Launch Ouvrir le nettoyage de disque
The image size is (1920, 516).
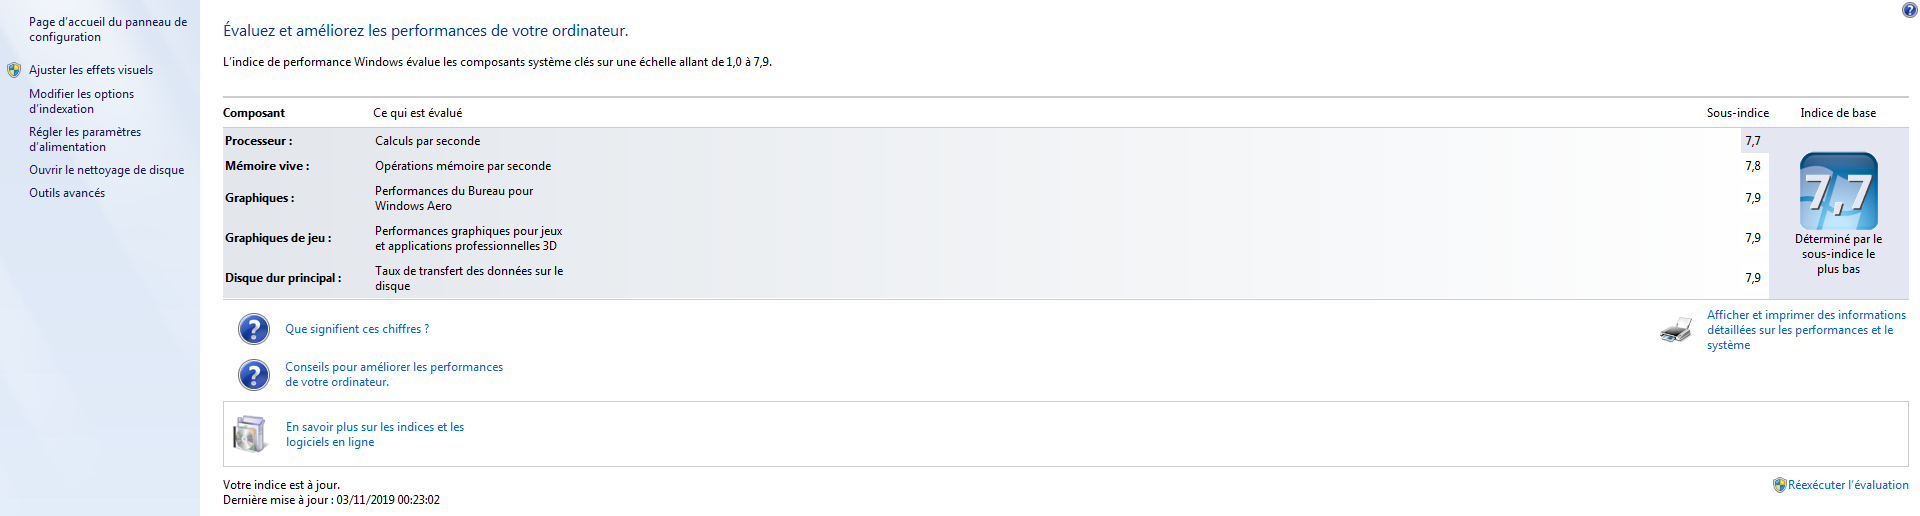pos(106,170)
